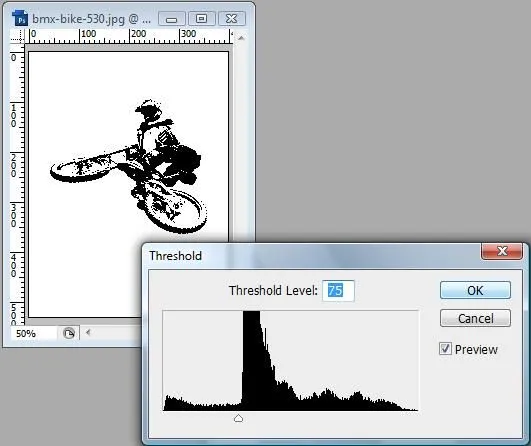This screenshot has width=531, height=446.
Task: Click the BMX rider image on canvas
Action: tap(129, 167)
